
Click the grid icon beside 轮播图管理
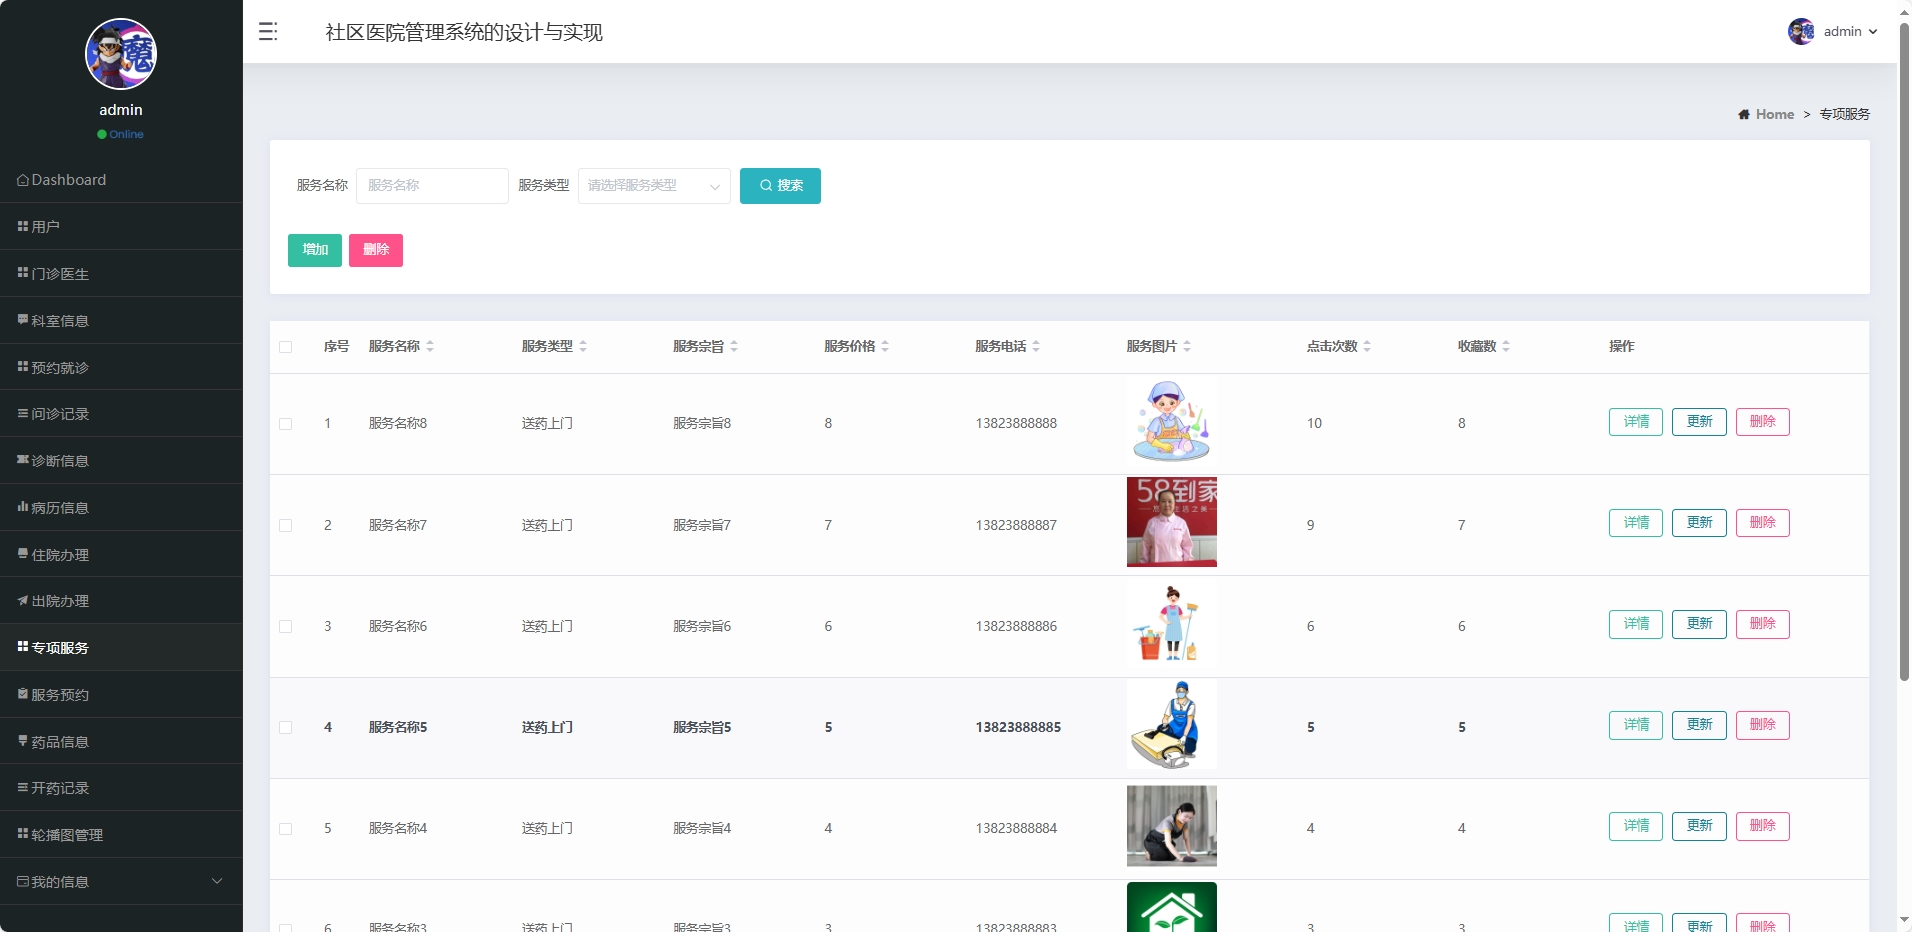(23, 834)
